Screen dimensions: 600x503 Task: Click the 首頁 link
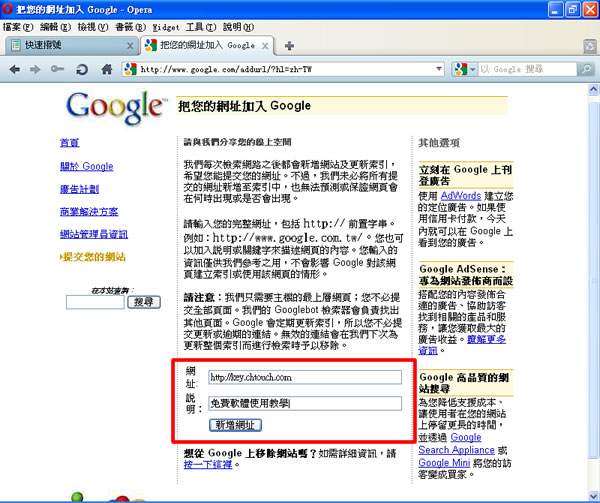pyautogui.click(x=70, y=143)
